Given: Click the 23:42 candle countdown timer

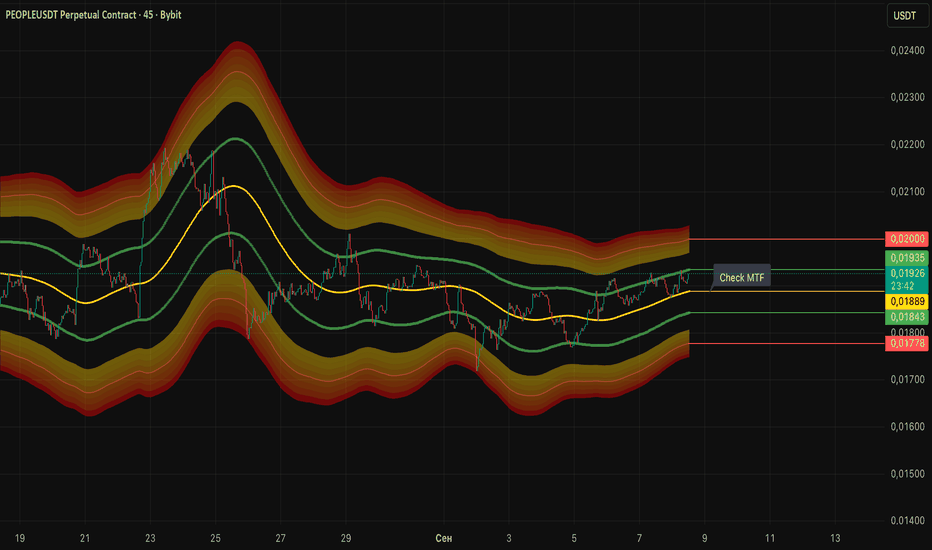Looking at the screenshot, I should 902,286.
